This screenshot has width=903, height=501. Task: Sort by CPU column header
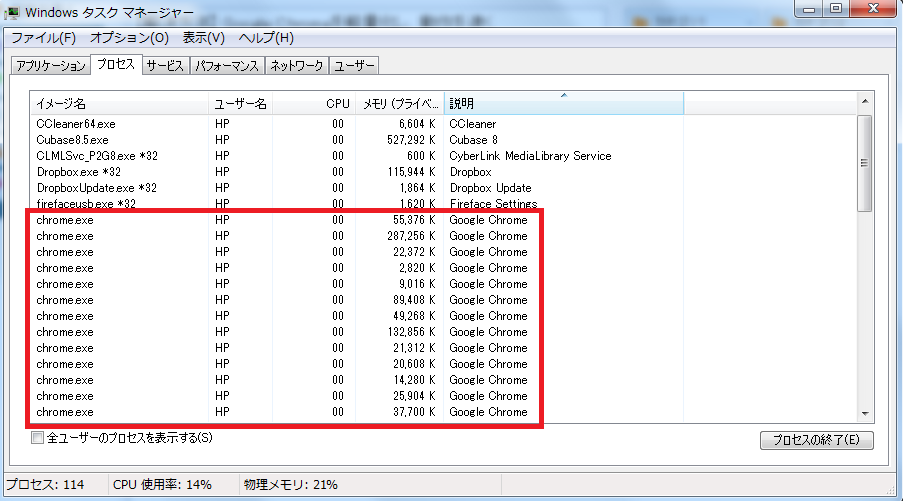[314, 104]
